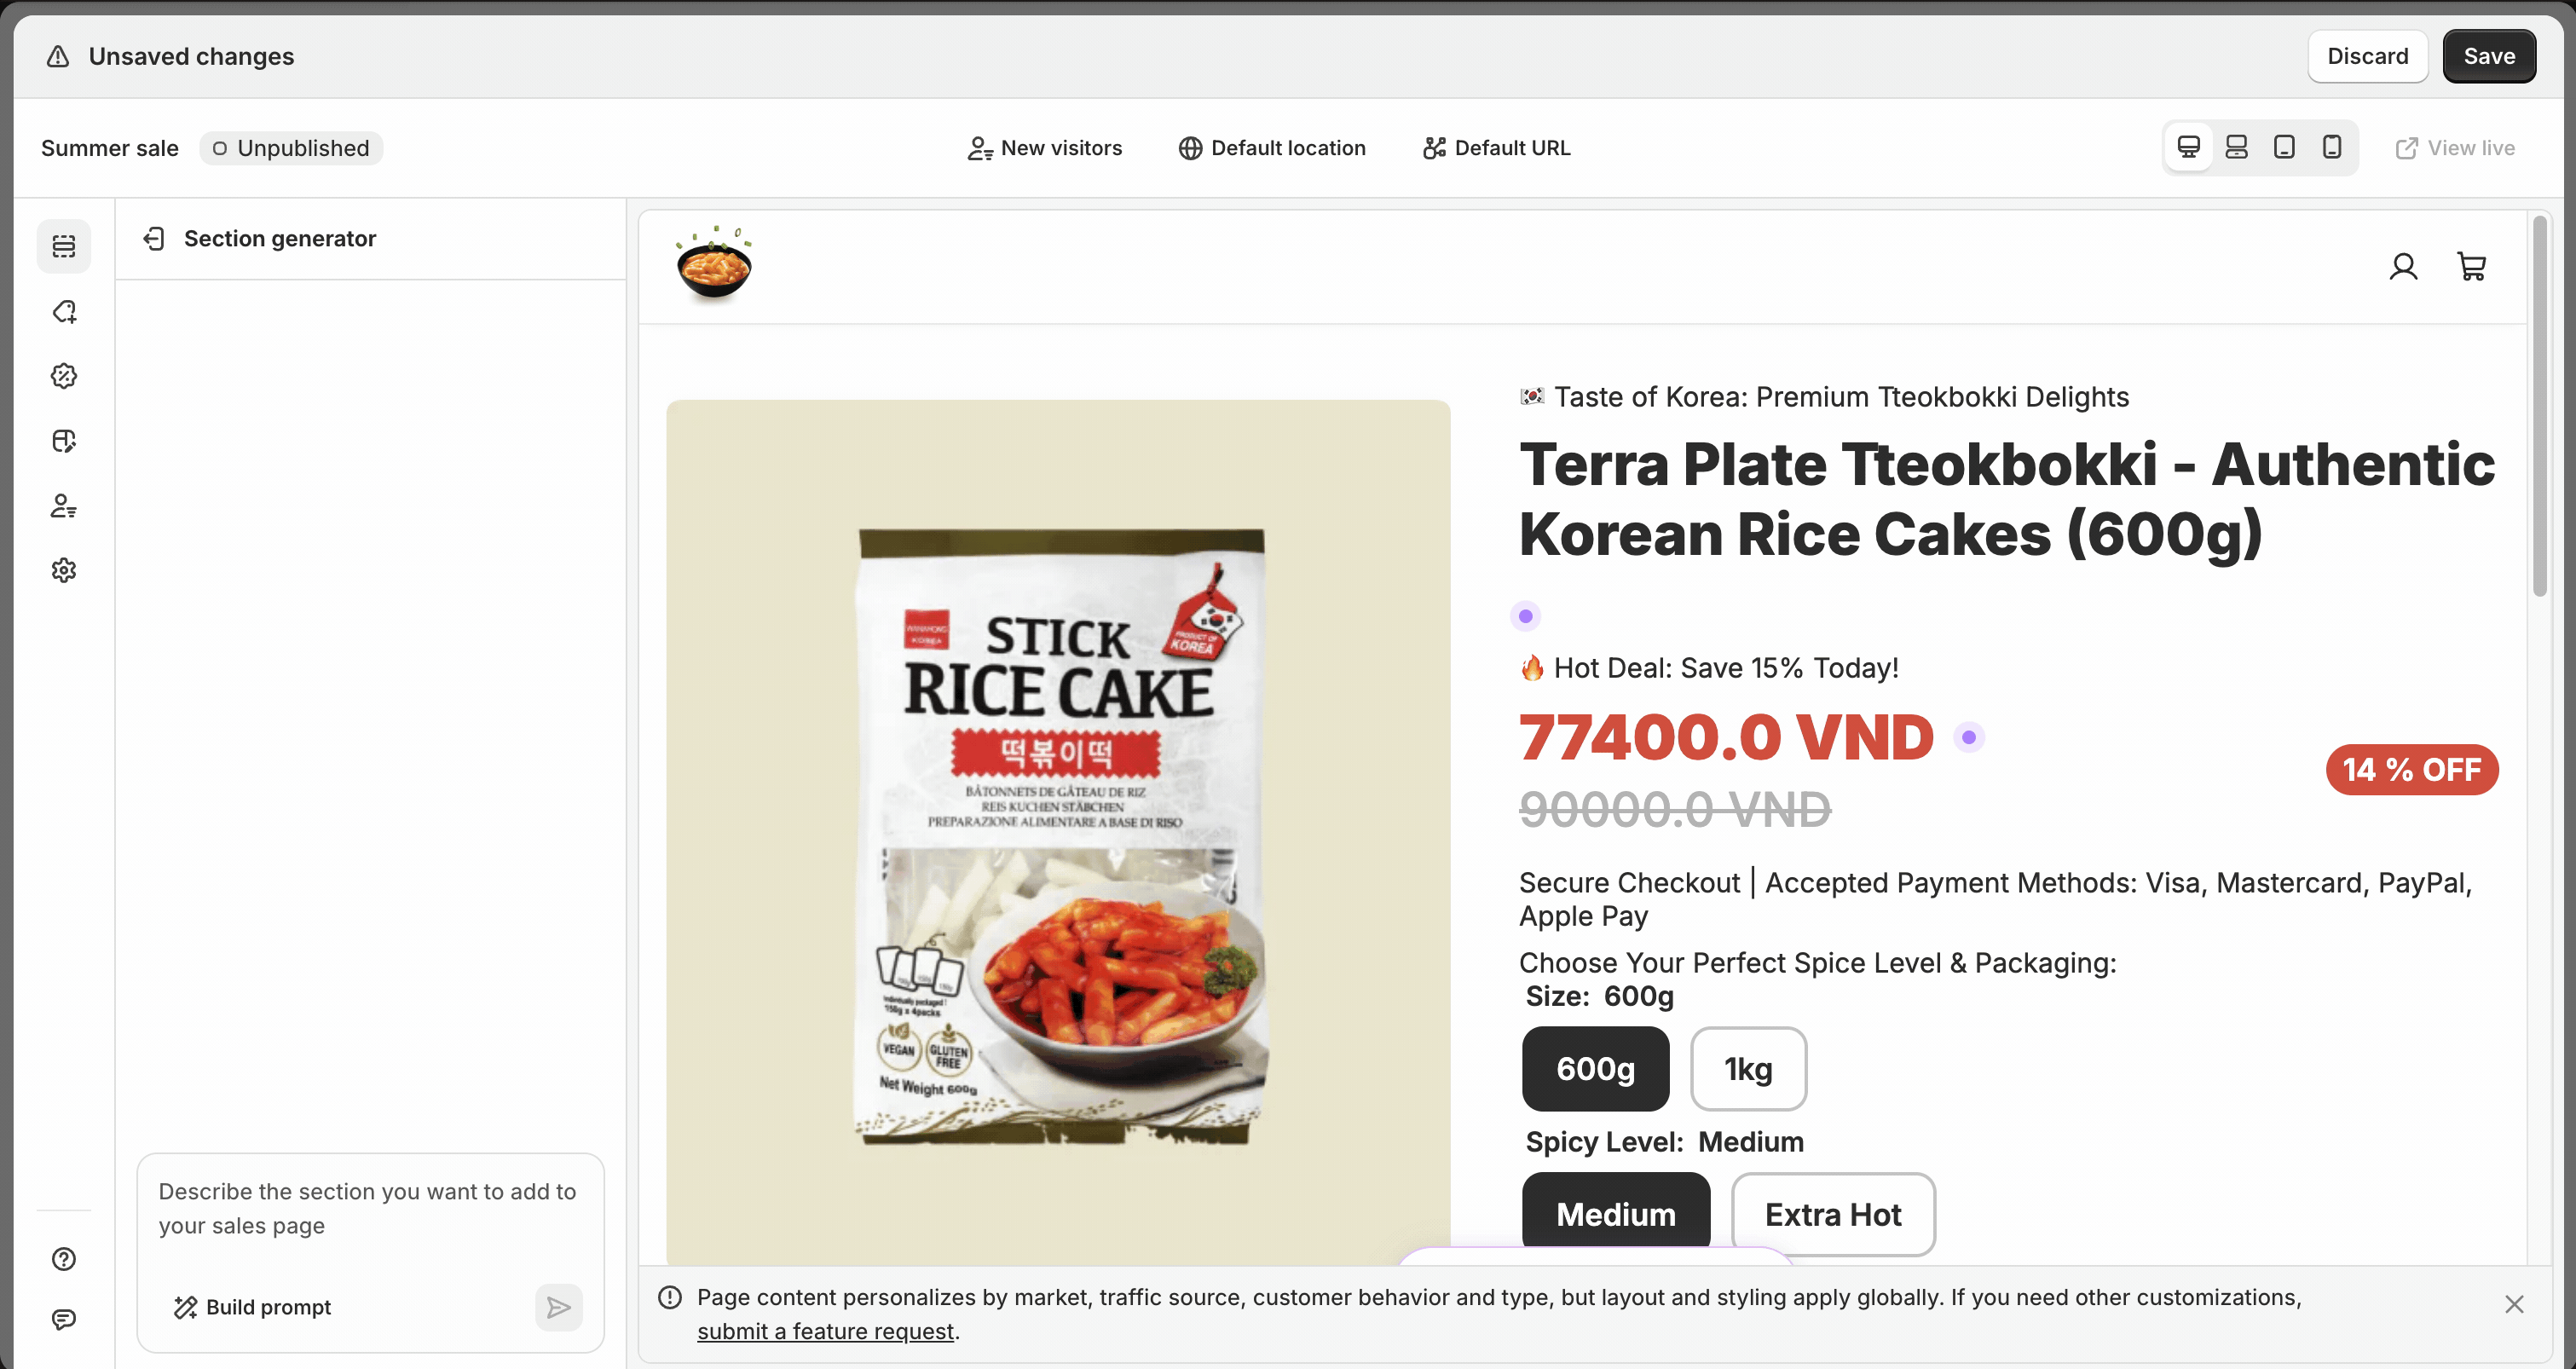Click the shopping cart icon in preview
The height and width of the screenshot is (1369, 2576).
pyautogui.click(x=2471, y=266)
